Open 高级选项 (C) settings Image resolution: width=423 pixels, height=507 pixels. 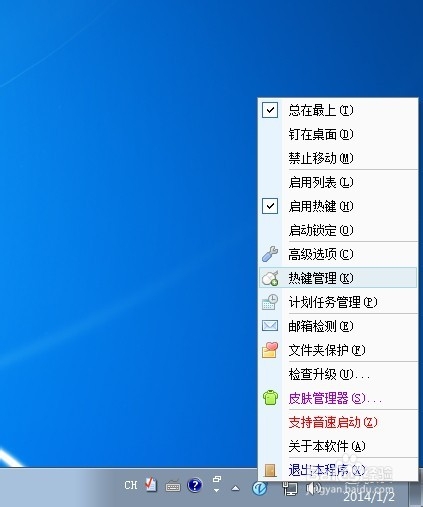[x=338, y=254]
